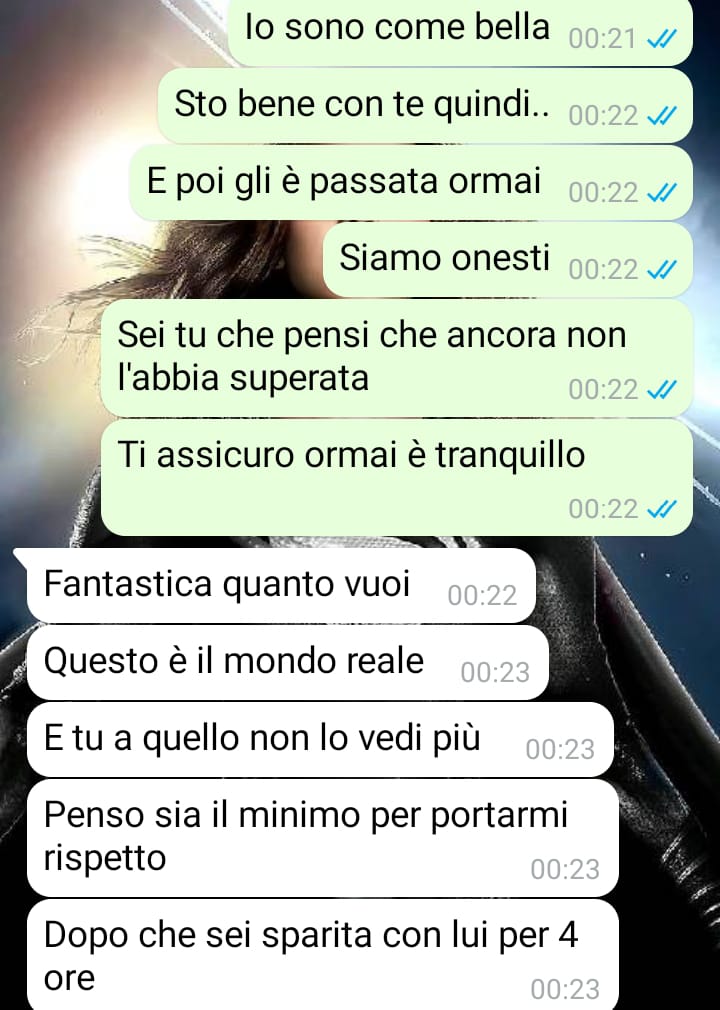Tap the 'E poi gli è passata ormai' message
720x1010 pixels.
(411, 183)
